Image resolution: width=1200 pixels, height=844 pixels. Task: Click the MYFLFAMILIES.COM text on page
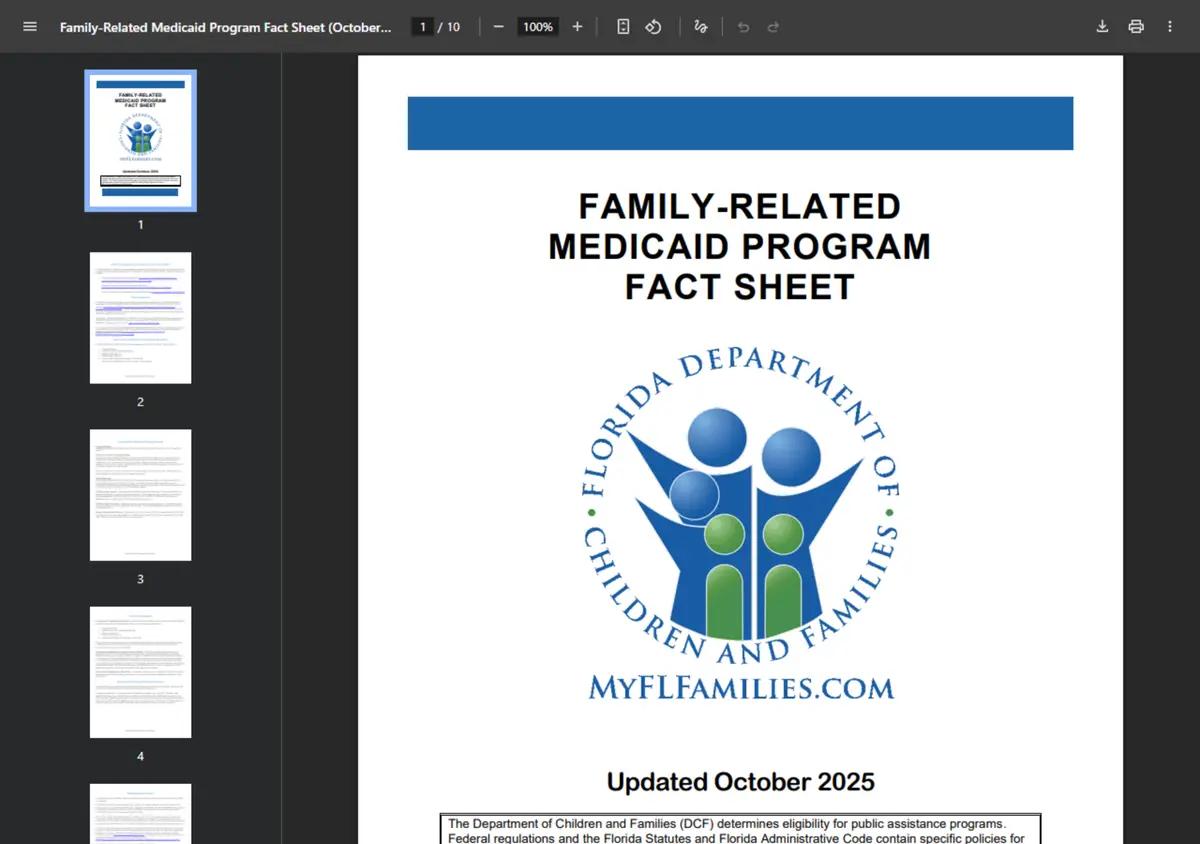tap(741, 687)
